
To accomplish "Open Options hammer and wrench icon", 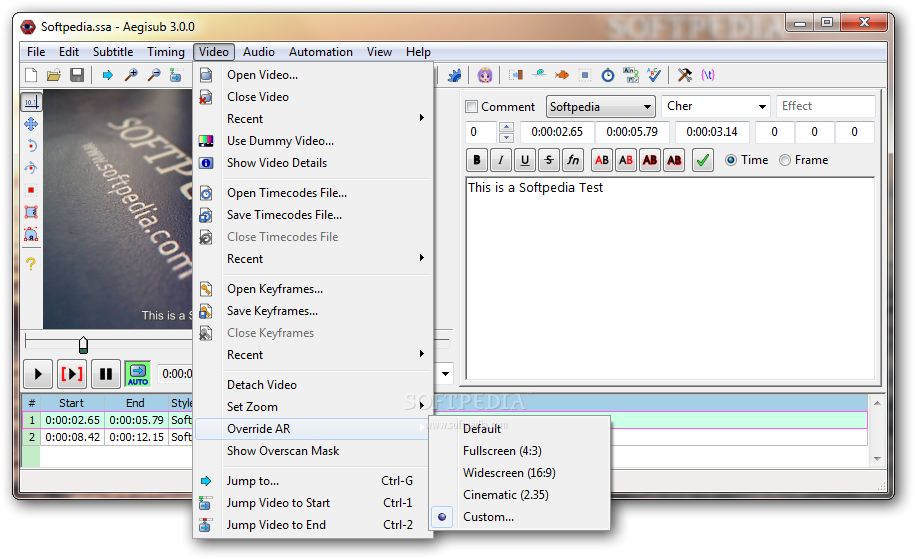I will click(x=684, y=75).
